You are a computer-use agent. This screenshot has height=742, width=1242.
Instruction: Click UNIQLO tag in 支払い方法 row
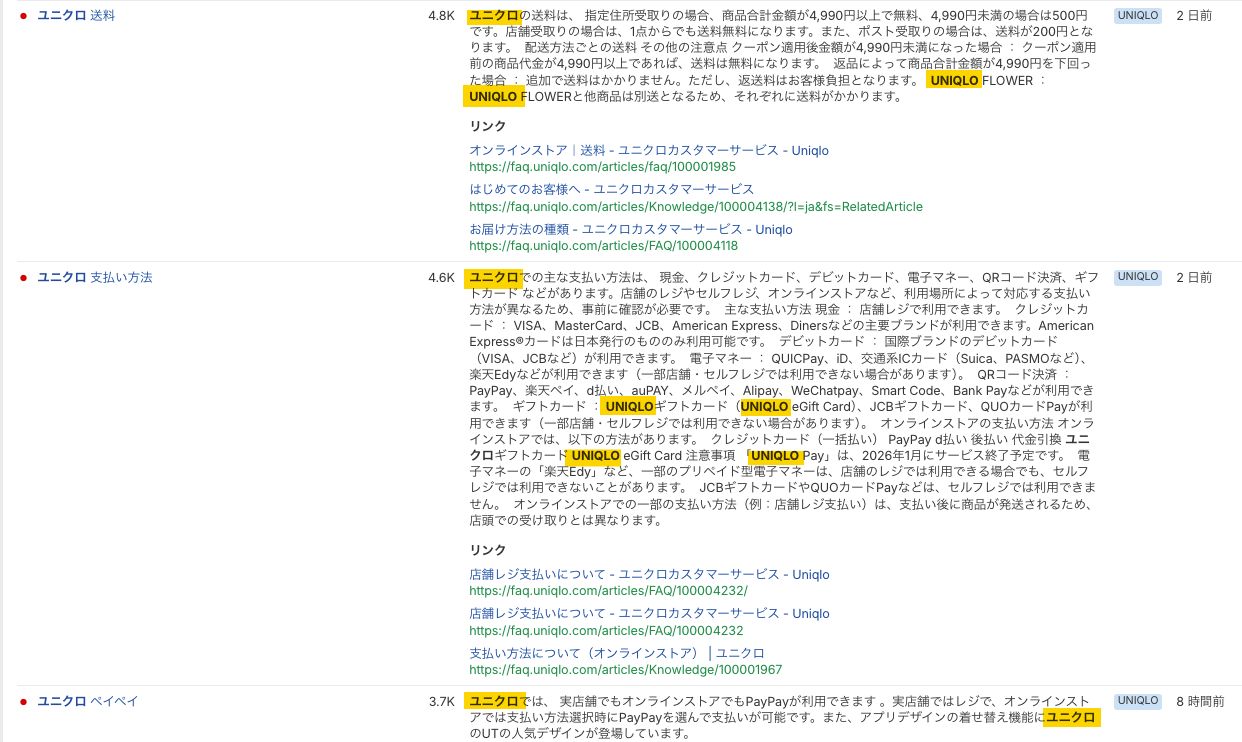(x=1138, y=277)
